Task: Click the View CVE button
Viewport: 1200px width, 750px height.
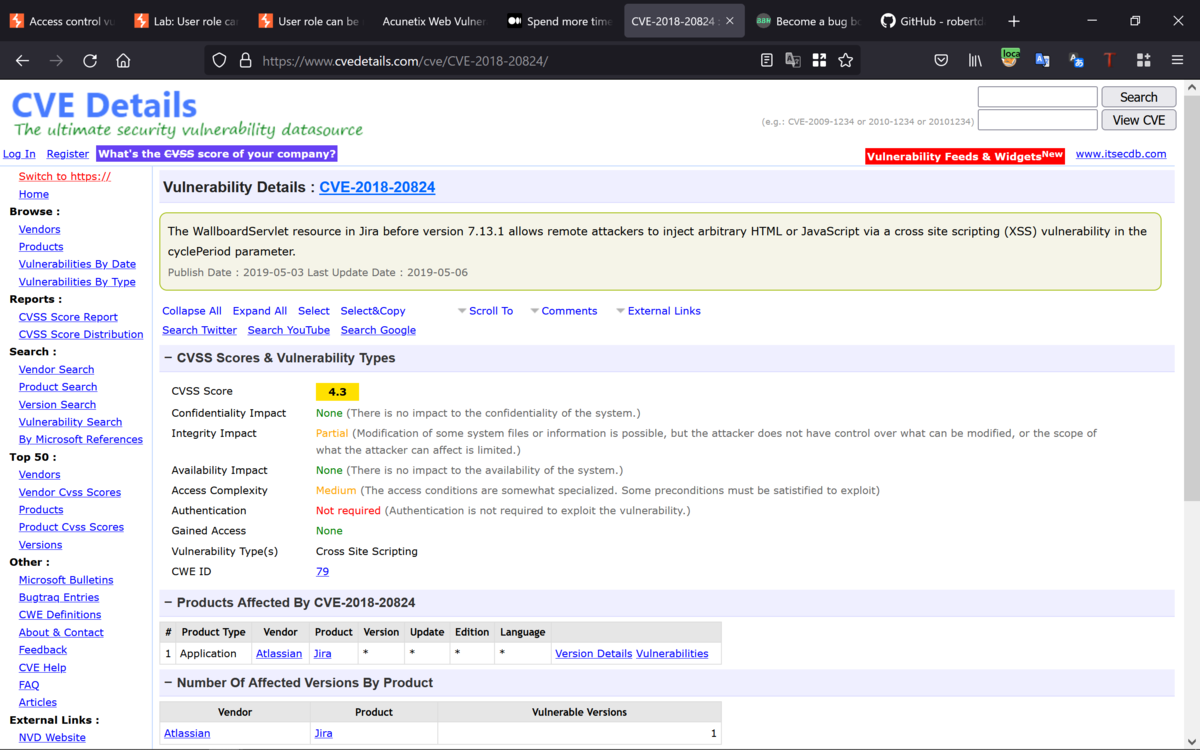Action: 1138,120
